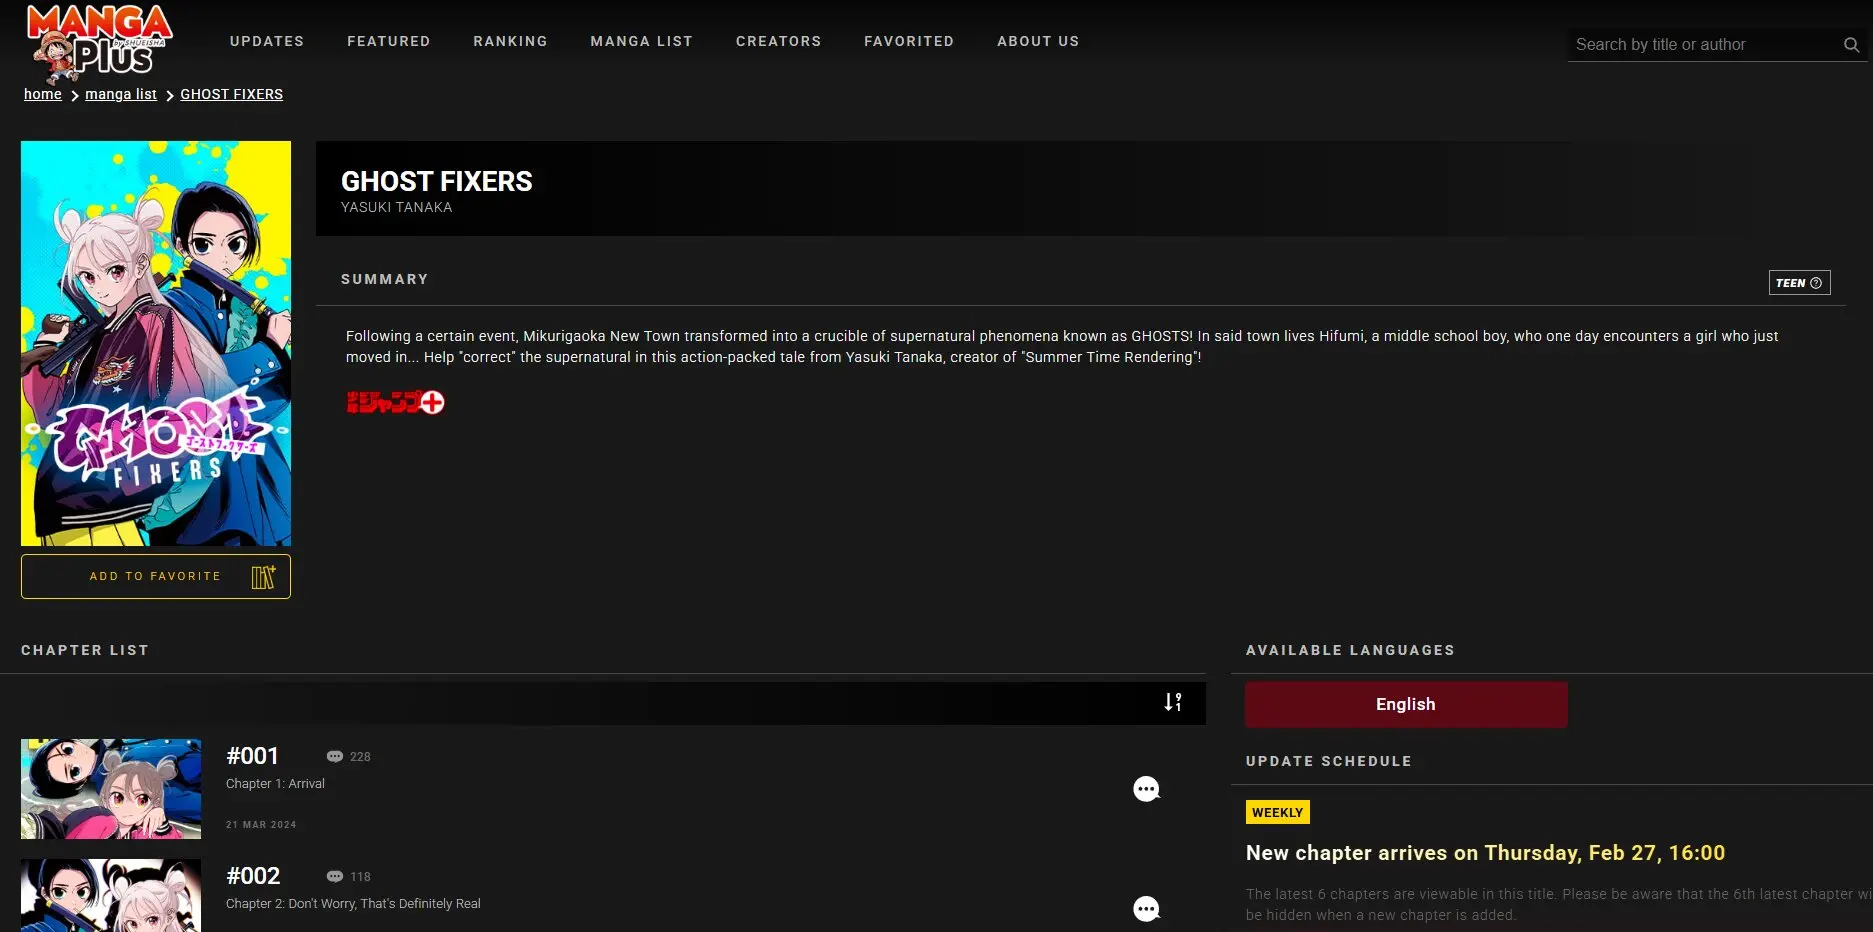This screenshot has height=932, width=1873.
Task: Go to the Favorited page
Action: pyautogui.click(x=909, y=41)
